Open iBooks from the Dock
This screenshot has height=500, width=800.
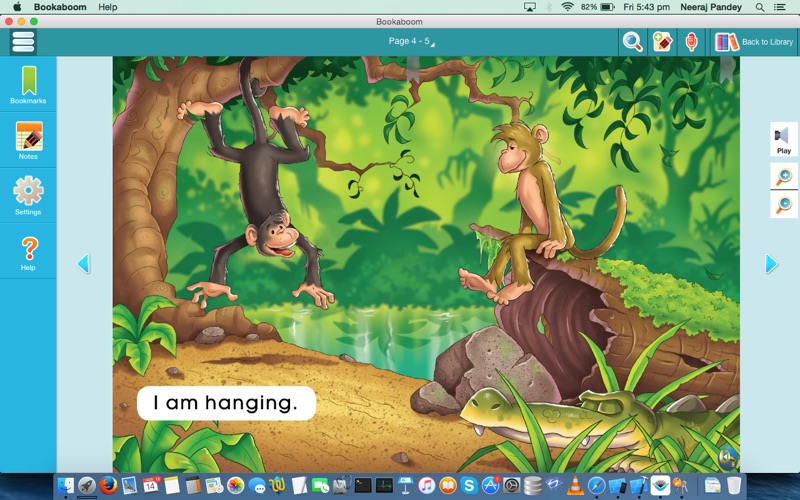tap(447, 485)
